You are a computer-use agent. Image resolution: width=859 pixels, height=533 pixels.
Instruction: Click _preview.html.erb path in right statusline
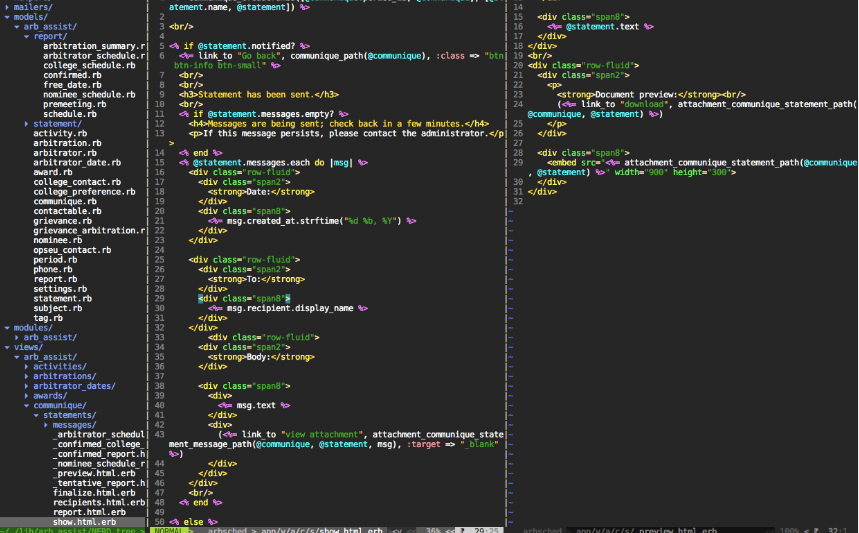pyautogui.click(x=646, y=530)
